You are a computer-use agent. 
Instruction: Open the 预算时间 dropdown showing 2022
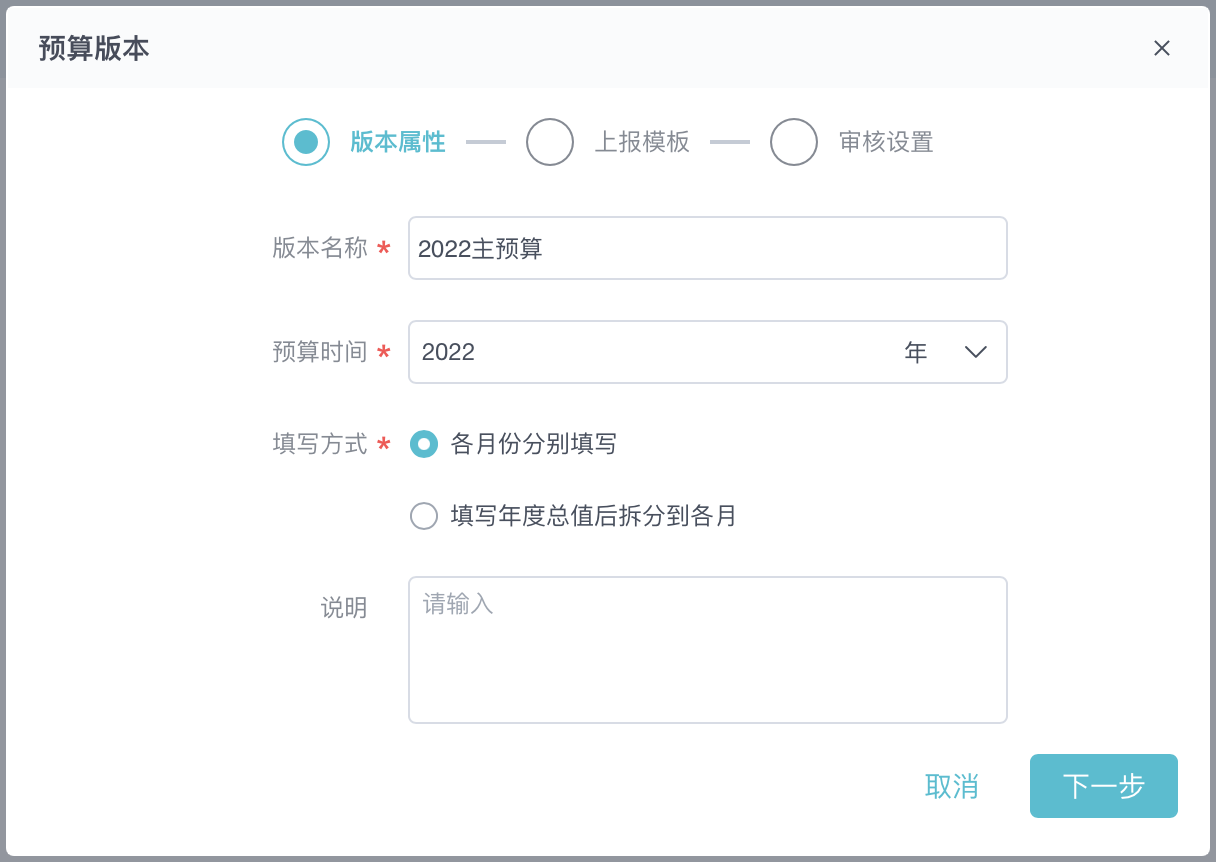pyautogui.click(x=650, y=352)
